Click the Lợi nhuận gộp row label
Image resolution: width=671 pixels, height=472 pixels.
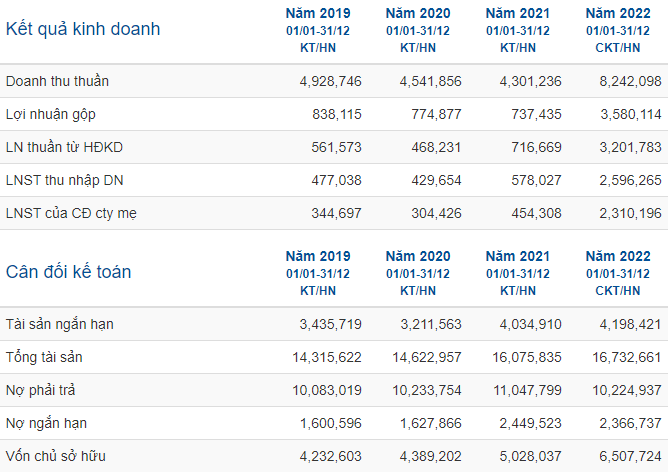(x=50, y=115)
